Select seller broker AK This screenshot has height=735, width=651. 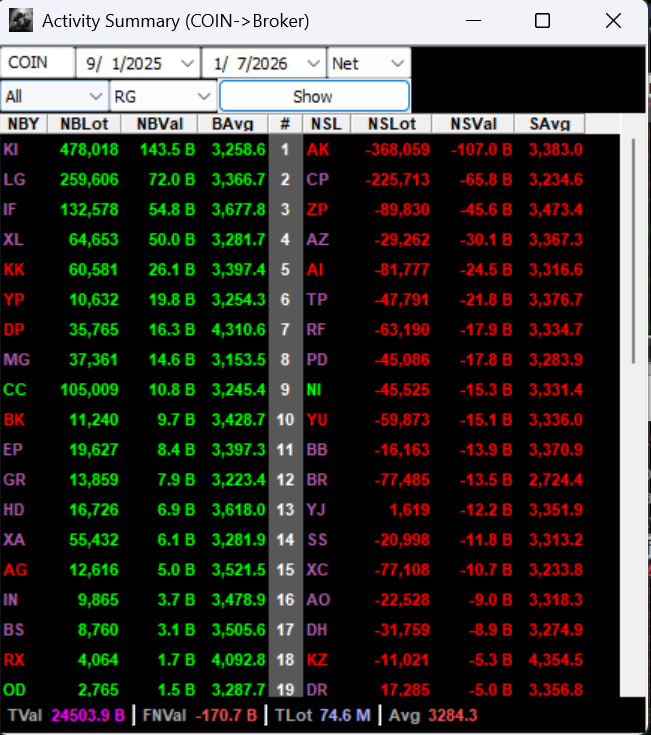pos(318,150)
